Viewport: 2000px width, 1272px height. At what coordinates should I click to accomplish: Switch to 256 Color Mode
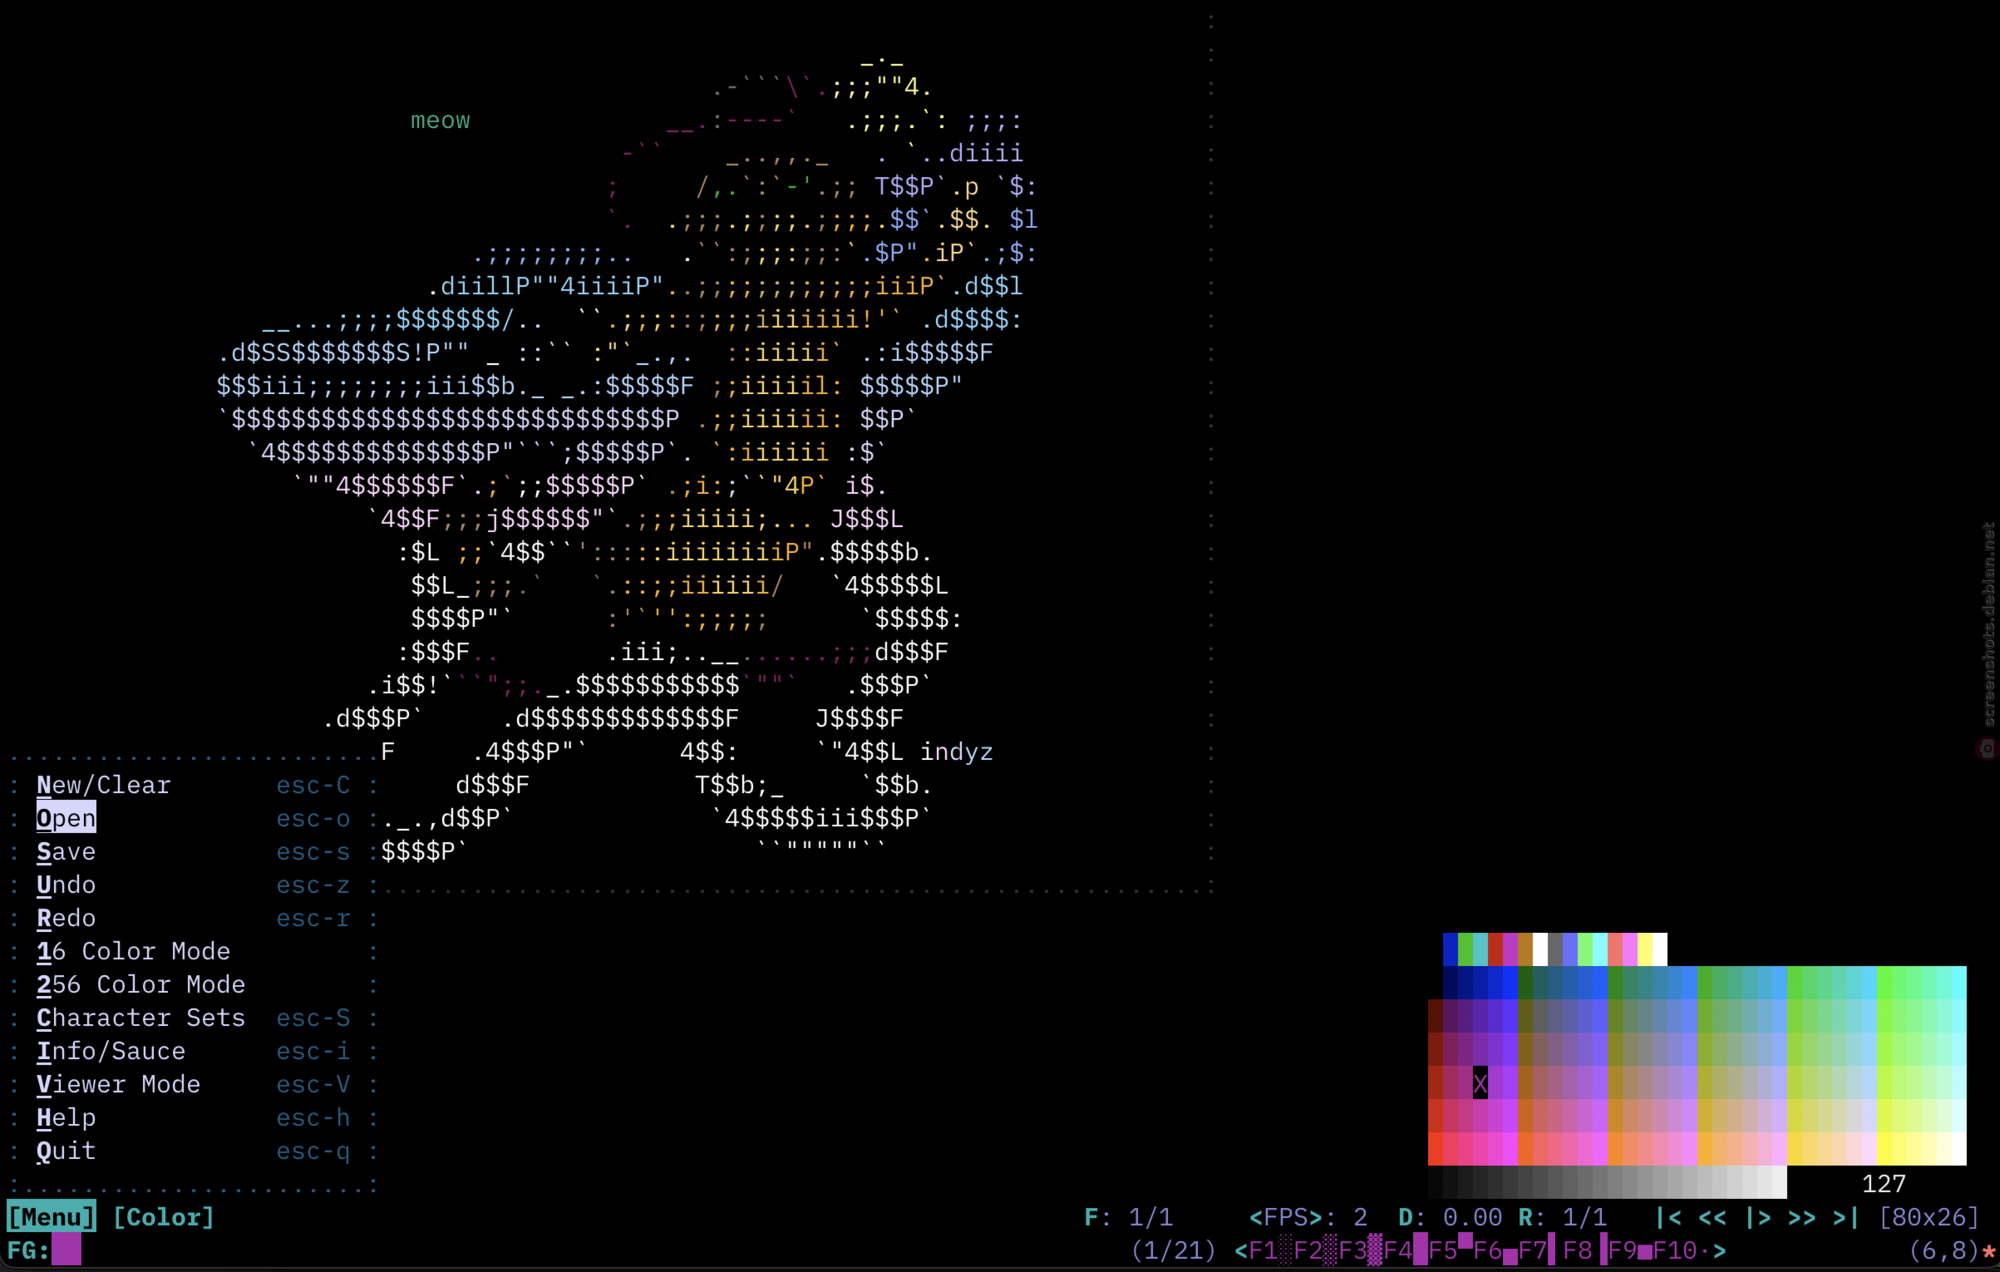[x=141, y=984]
